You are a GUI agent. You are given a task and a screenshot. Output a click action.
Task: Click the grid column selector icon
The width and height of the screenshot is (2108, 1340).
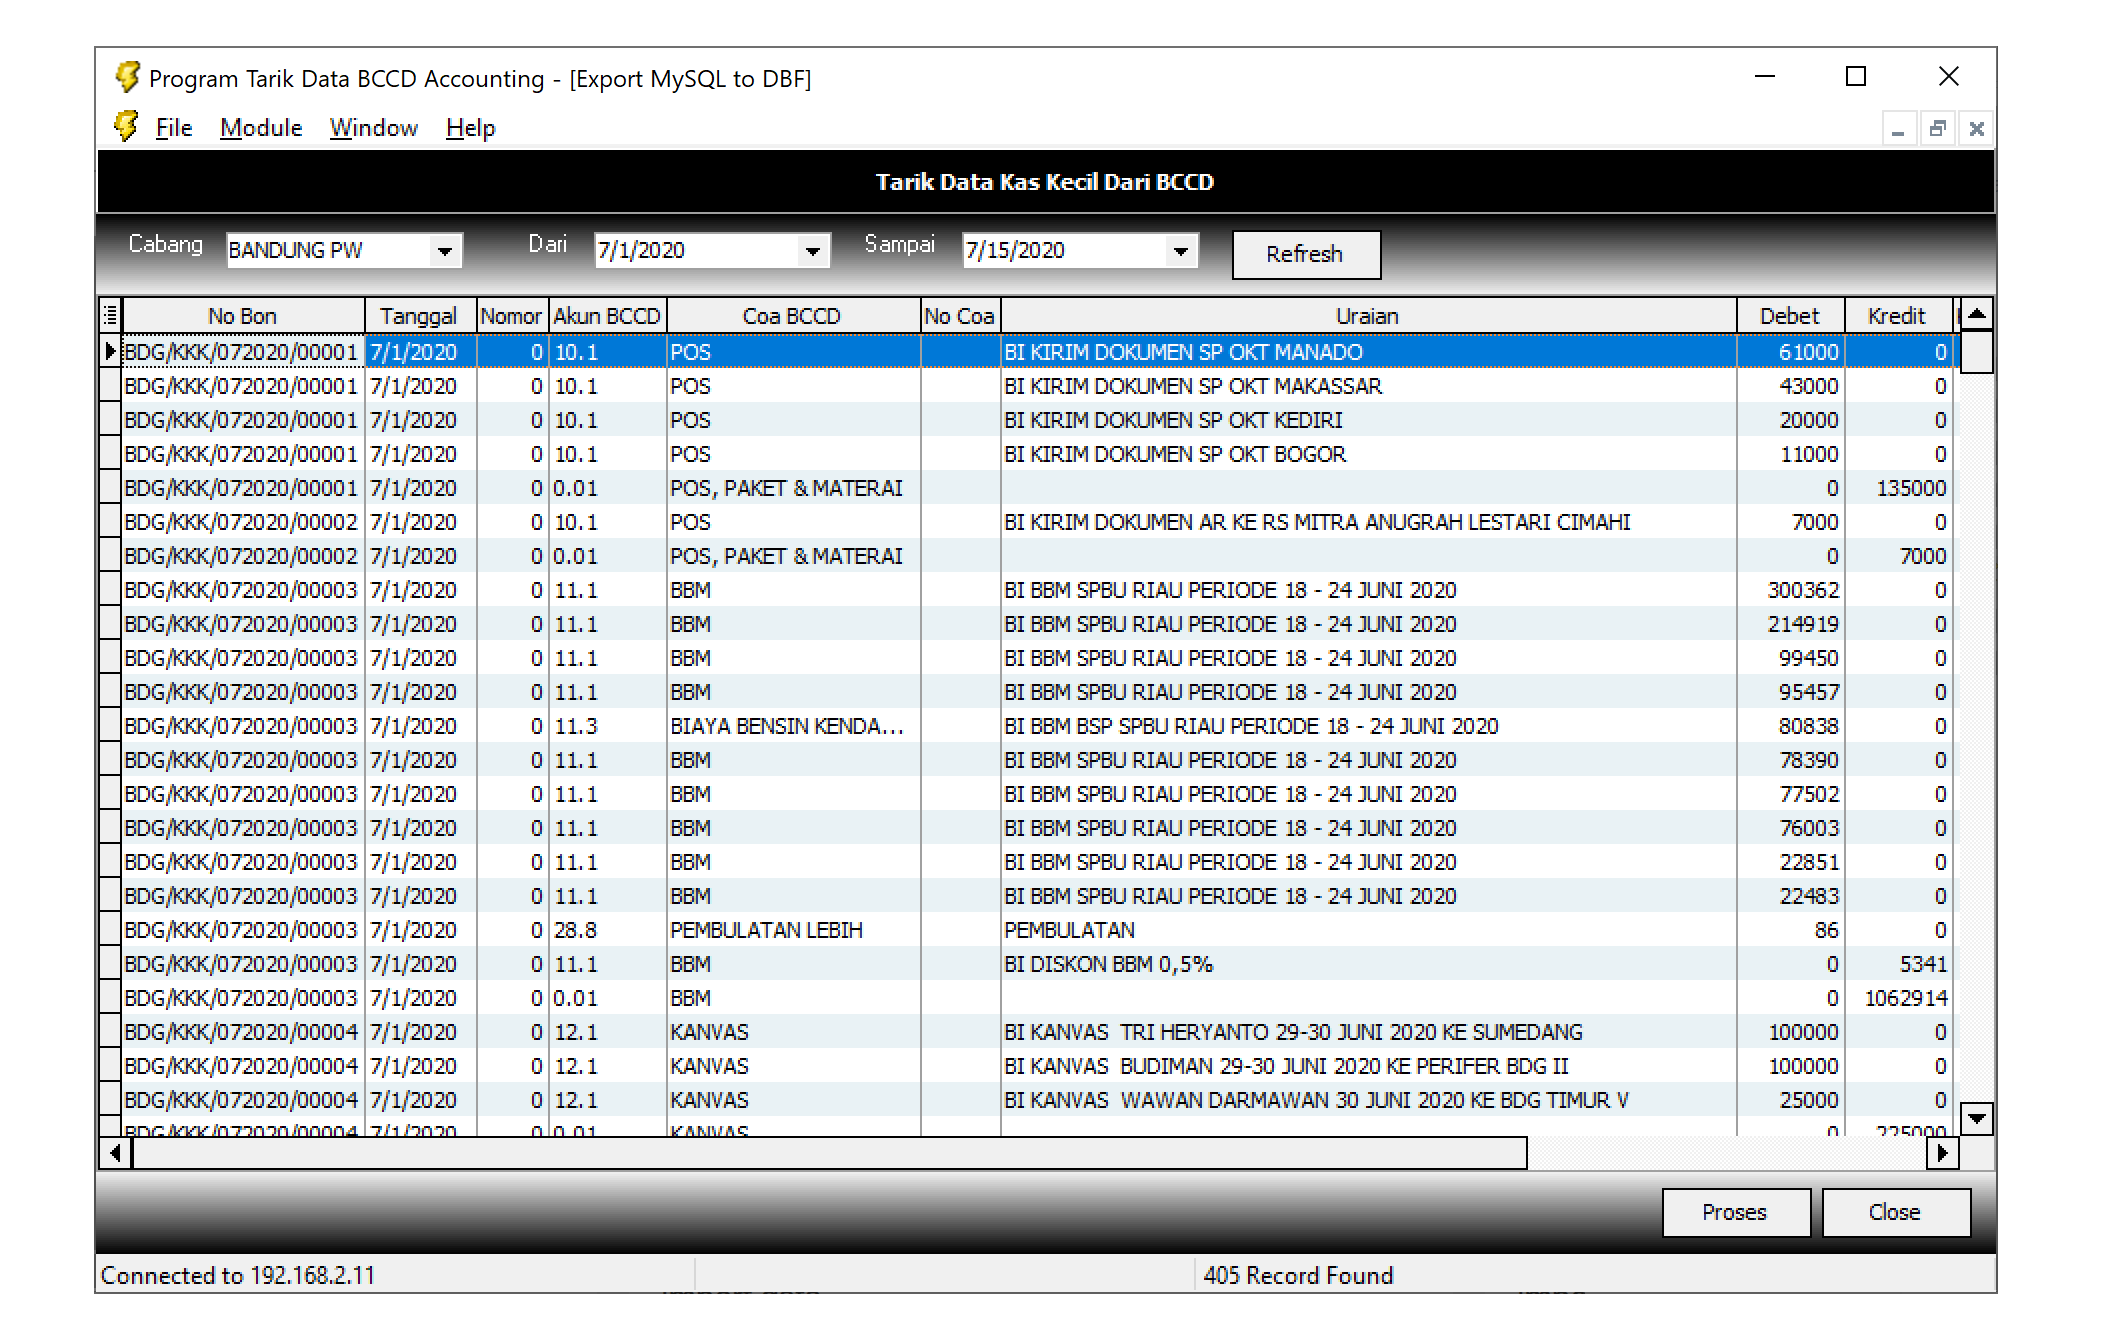[110, 316]
